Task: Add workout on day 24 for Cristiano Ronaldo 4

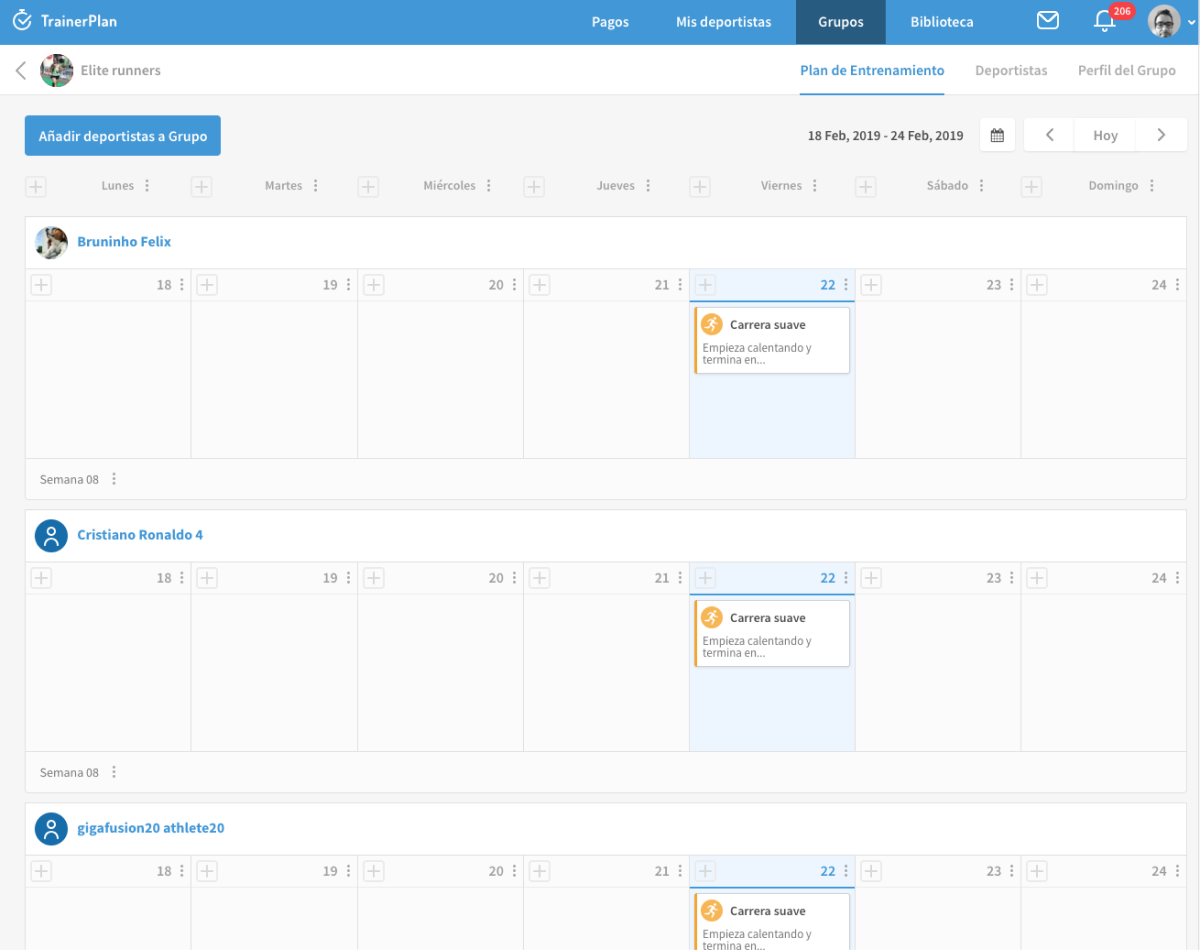Action: click(x=1037, y=578)
